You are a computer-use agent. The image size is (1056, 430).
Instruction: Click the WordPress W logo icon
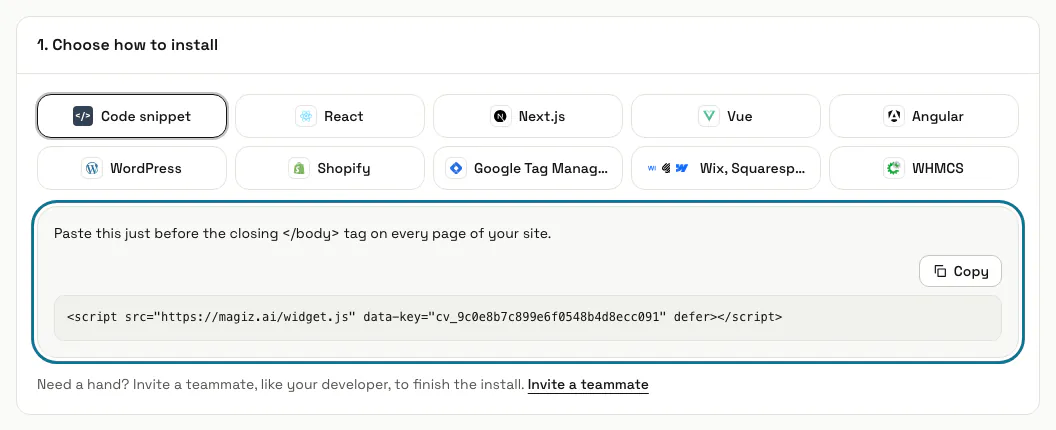(92, 168)
